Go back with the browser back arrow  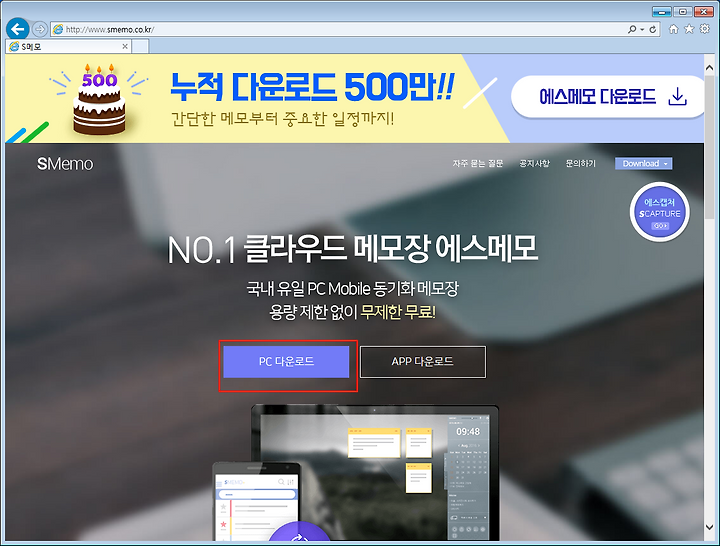click(17, 29)
